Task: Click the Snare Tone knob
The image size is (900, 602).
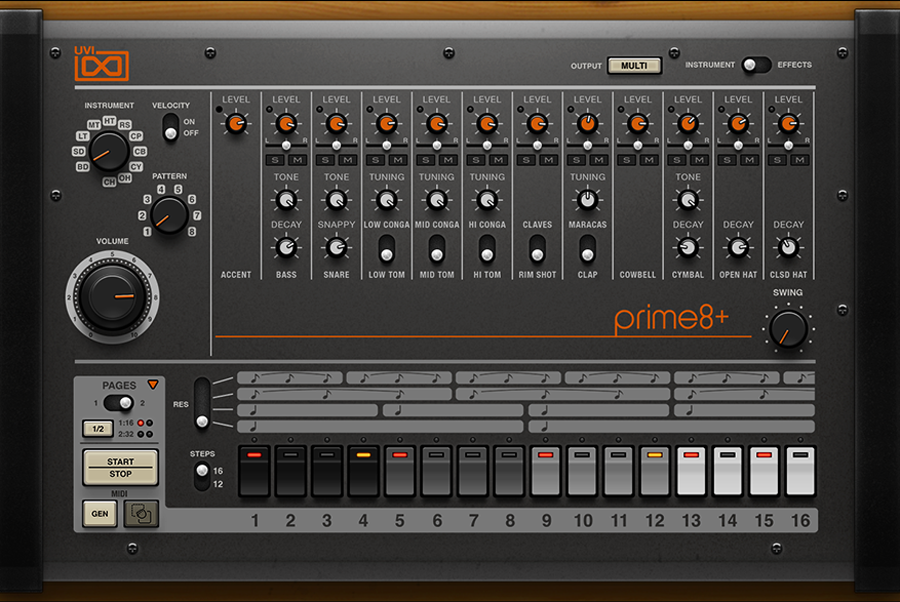Action: click(336, 200)
